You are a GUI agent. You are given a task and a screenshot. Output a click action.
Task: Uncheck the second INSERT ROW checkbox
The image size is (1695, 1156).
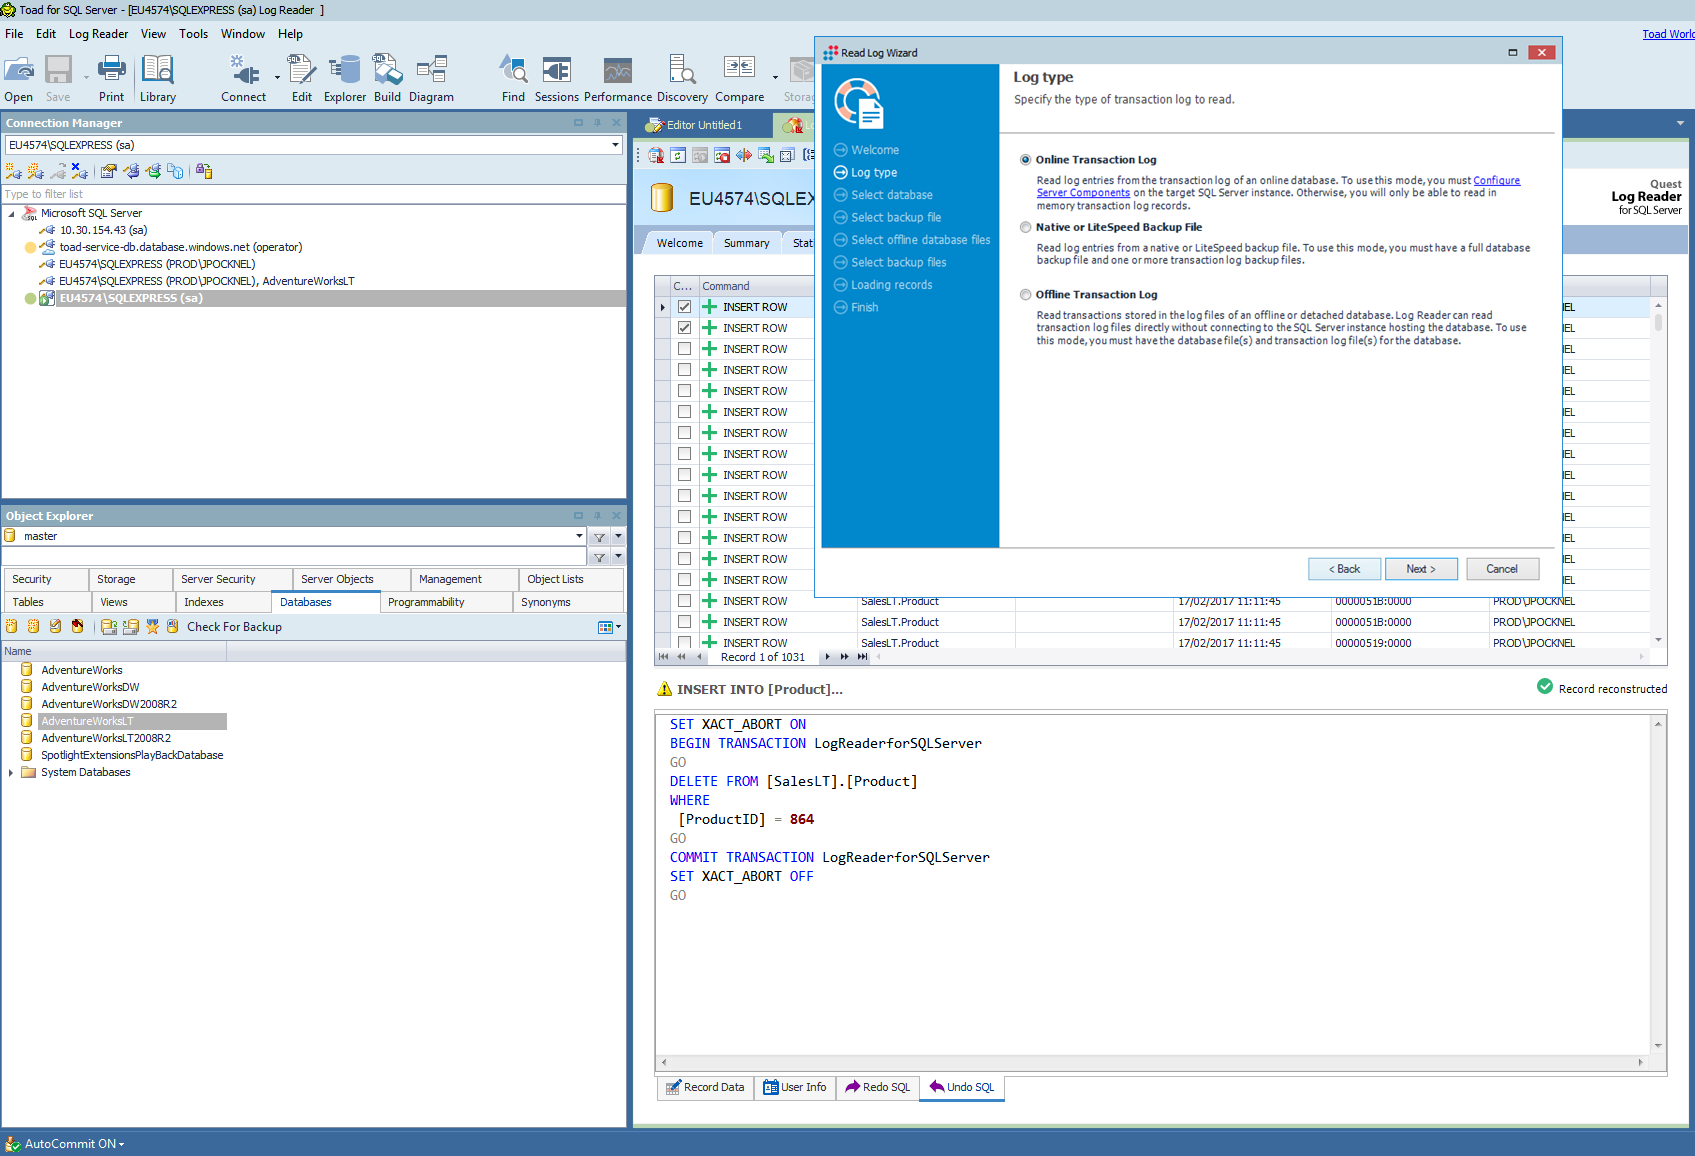(x=684, y=328)
